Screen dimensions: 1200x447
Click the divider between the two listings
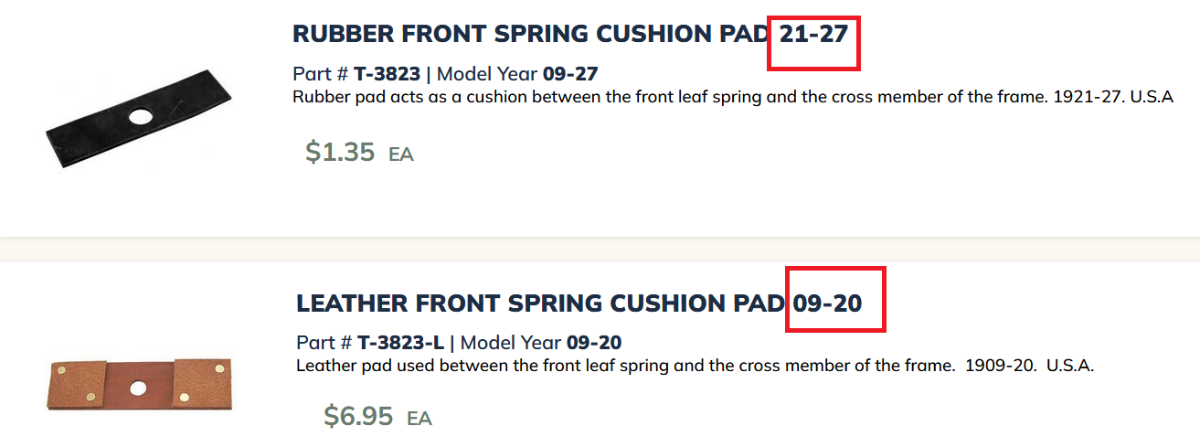[600, 249]
